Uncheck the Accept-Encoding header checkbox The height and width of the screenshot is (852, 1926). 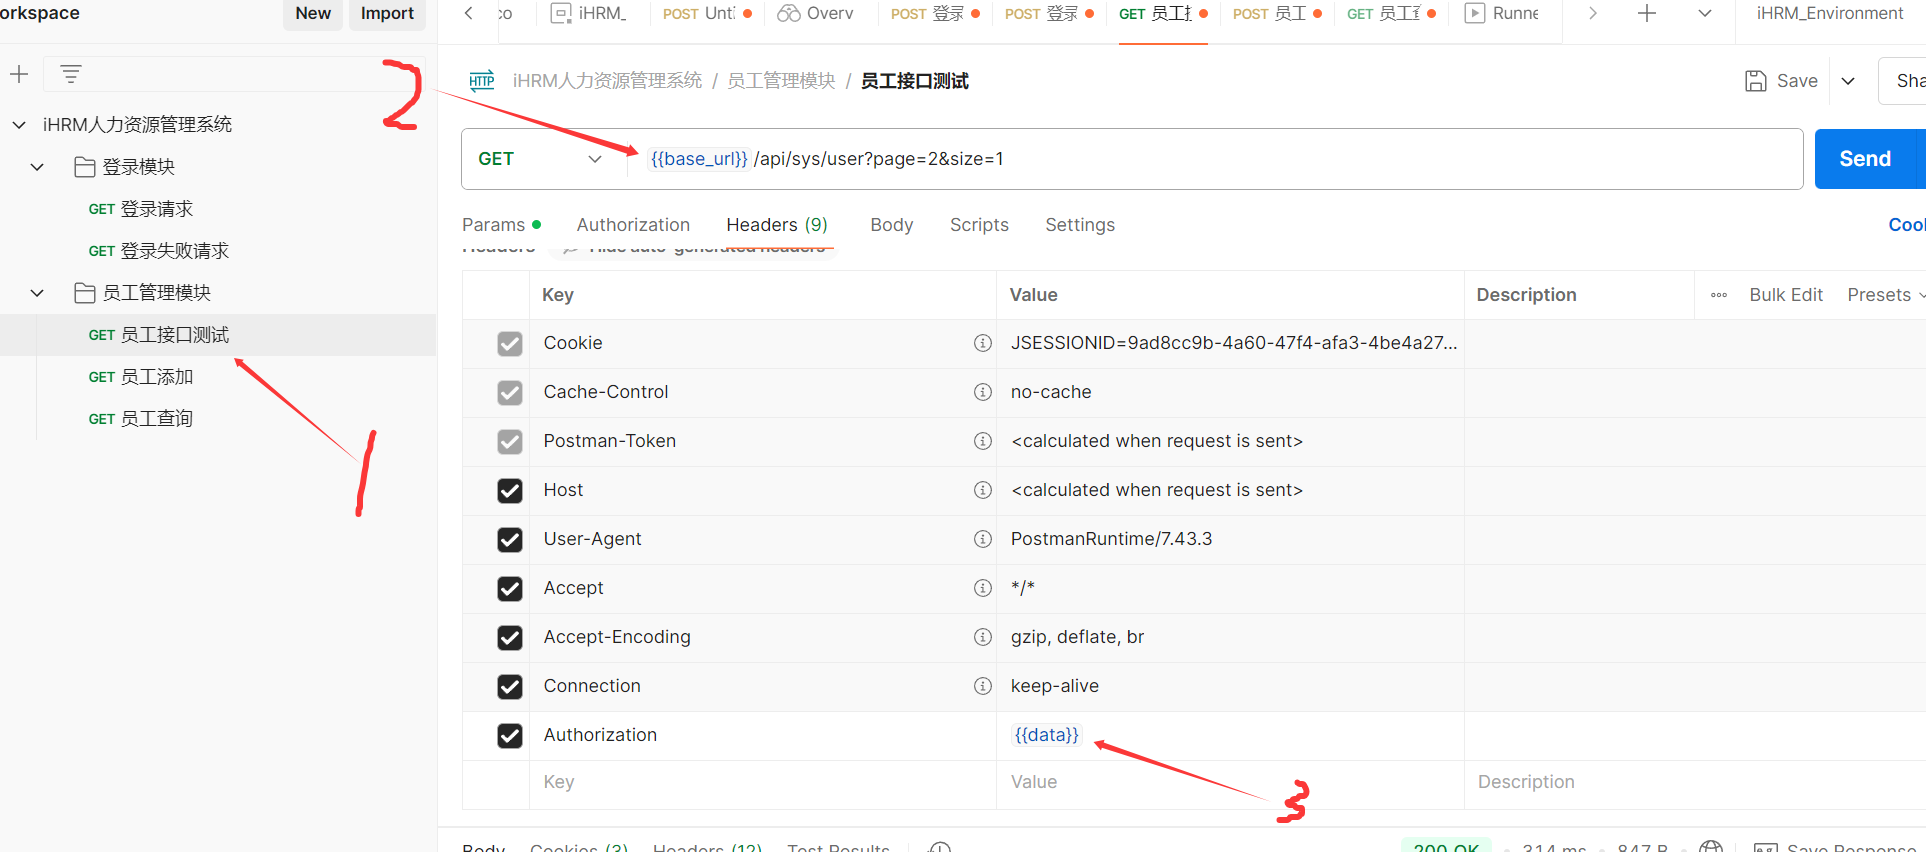pyautogui.click(x=510, y=638)
